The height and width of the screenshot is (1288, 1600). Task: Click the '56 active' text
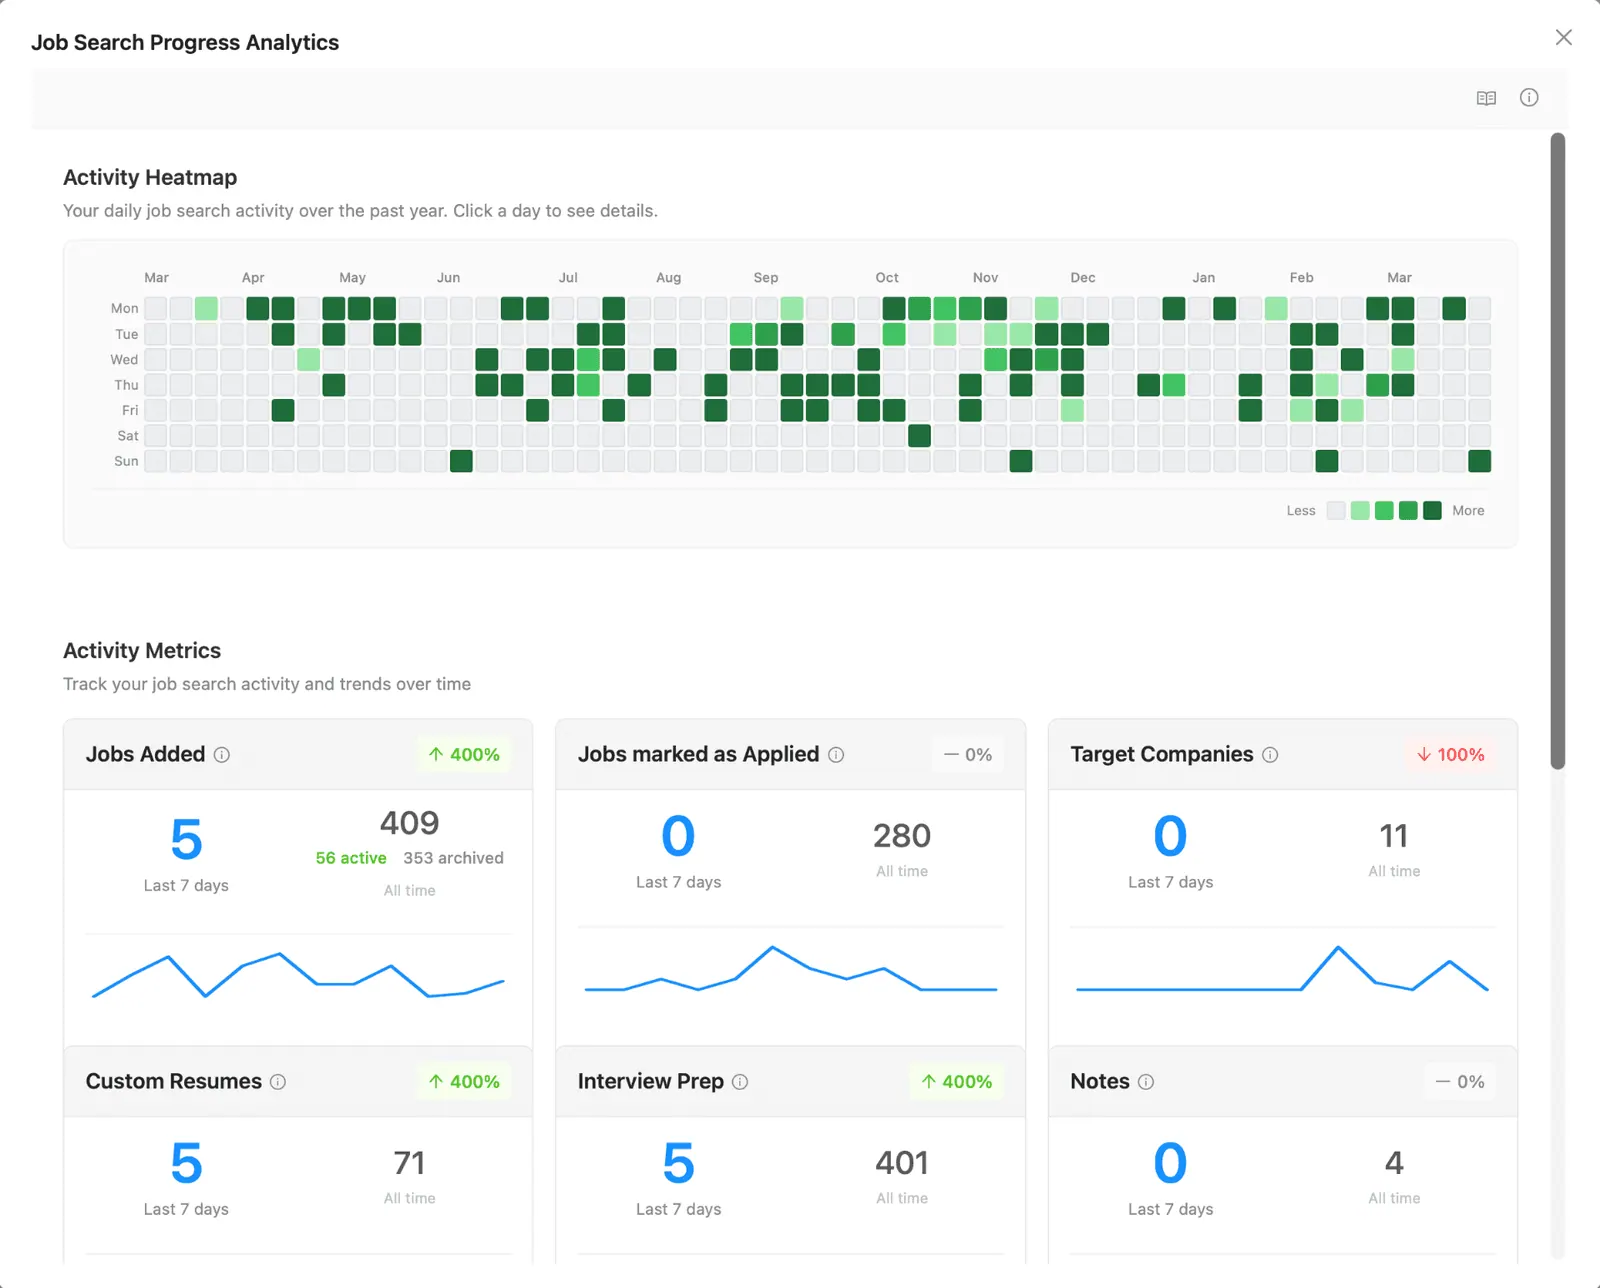[351, 859]
